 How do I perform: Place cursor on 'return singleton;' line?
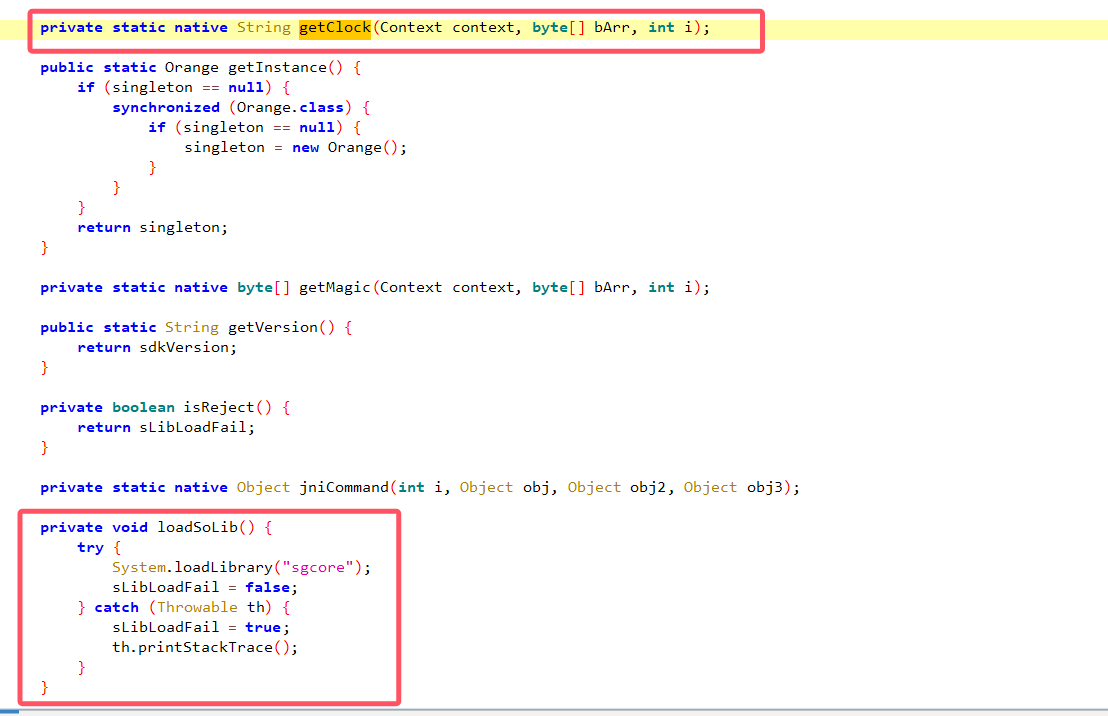[152, 227]
